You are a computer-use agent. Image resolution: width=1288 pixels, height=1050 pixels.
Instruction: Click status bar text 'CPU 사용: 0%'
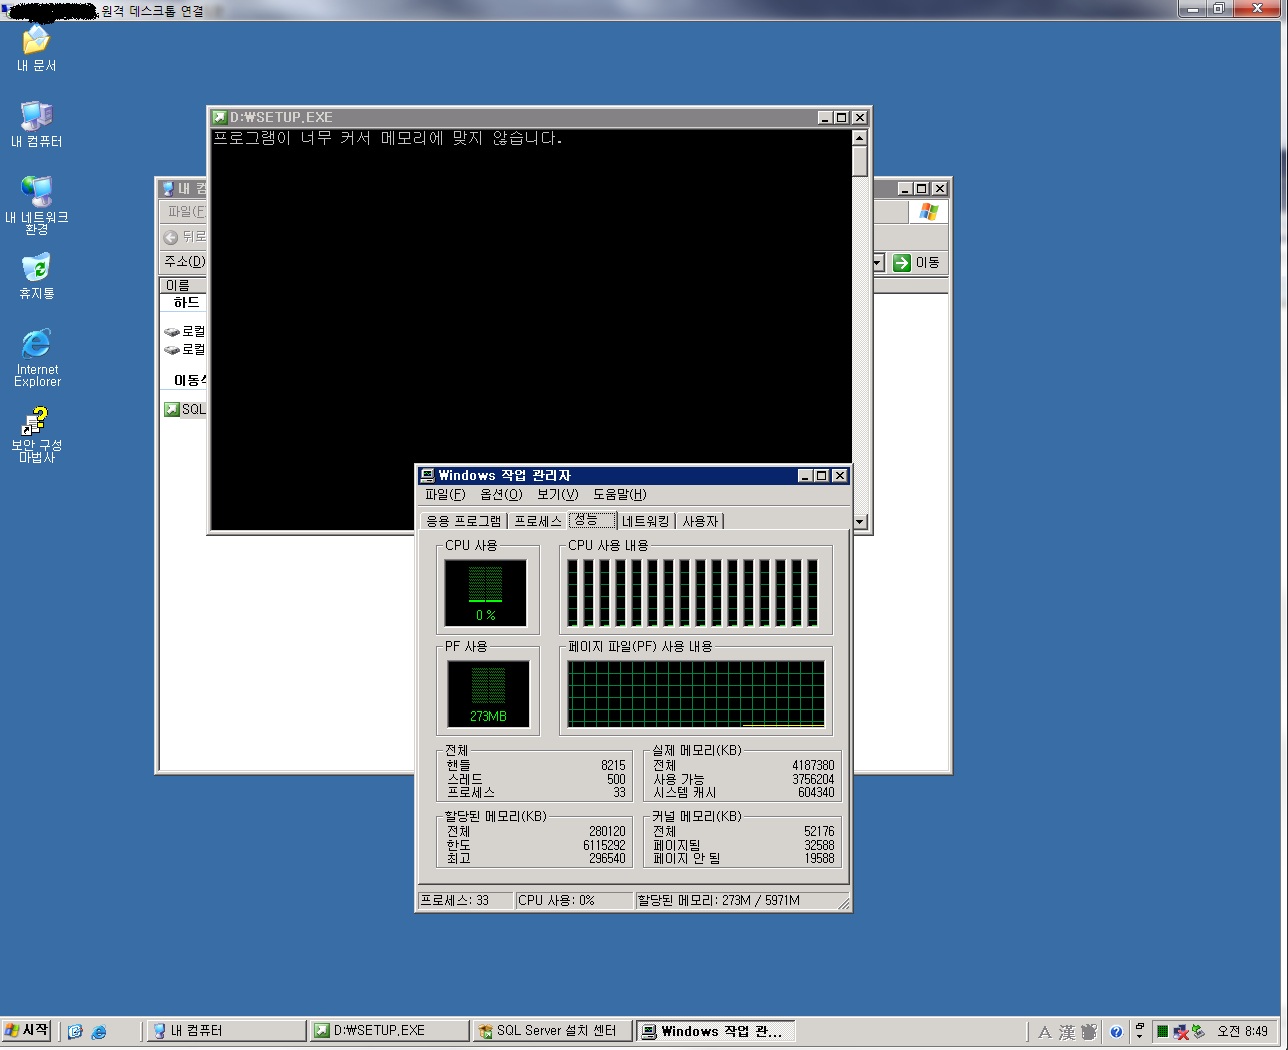coord(557,900)
